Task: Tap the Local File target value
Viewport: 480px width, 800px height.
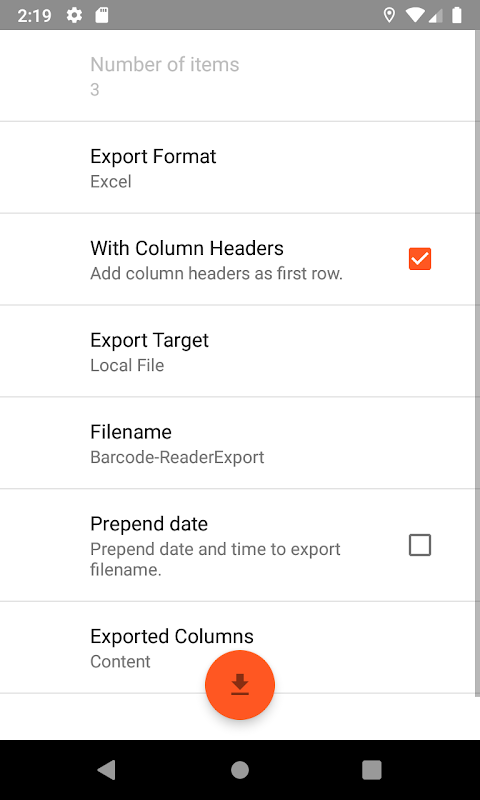Action: [x=127, y=365]
